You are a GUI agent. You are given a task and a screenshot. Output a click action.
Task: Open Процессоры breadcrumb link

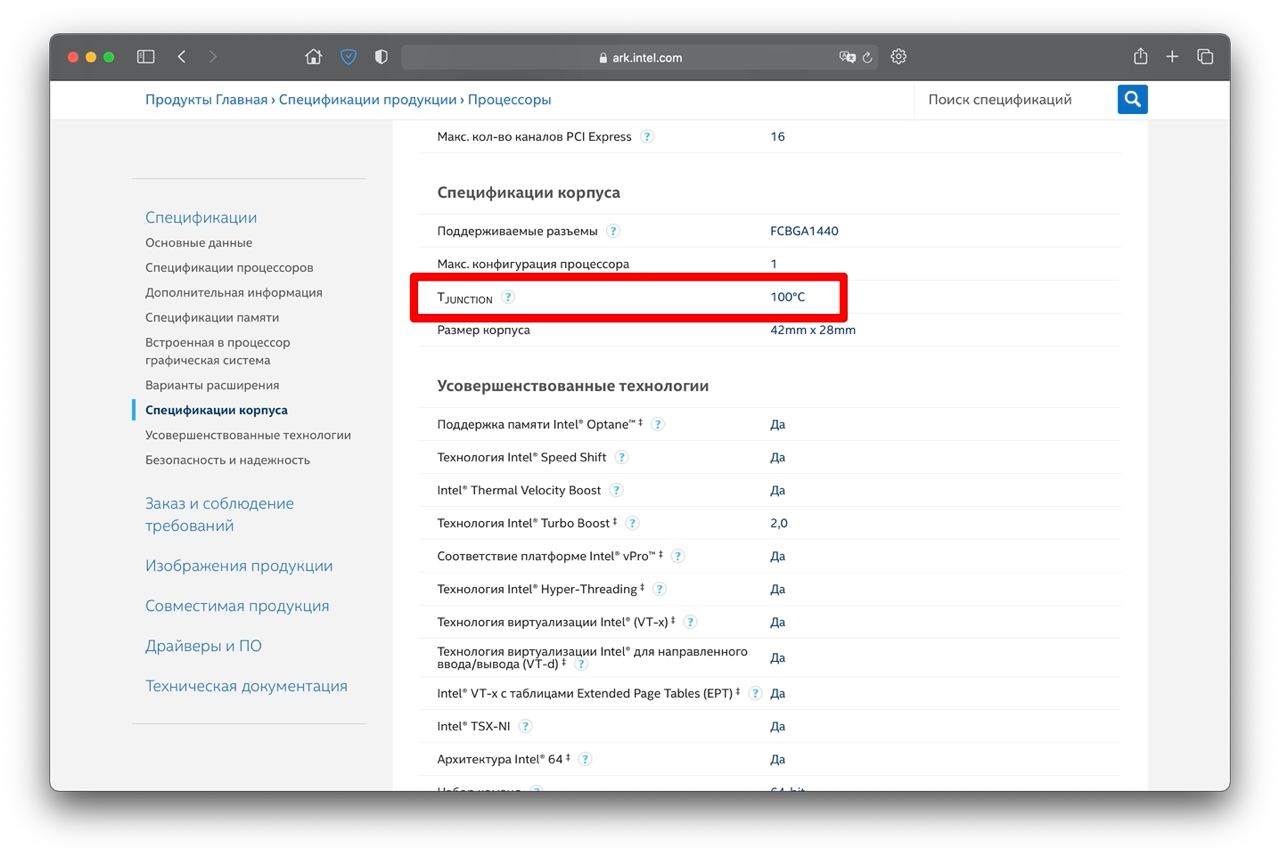(x=509, y=100)
